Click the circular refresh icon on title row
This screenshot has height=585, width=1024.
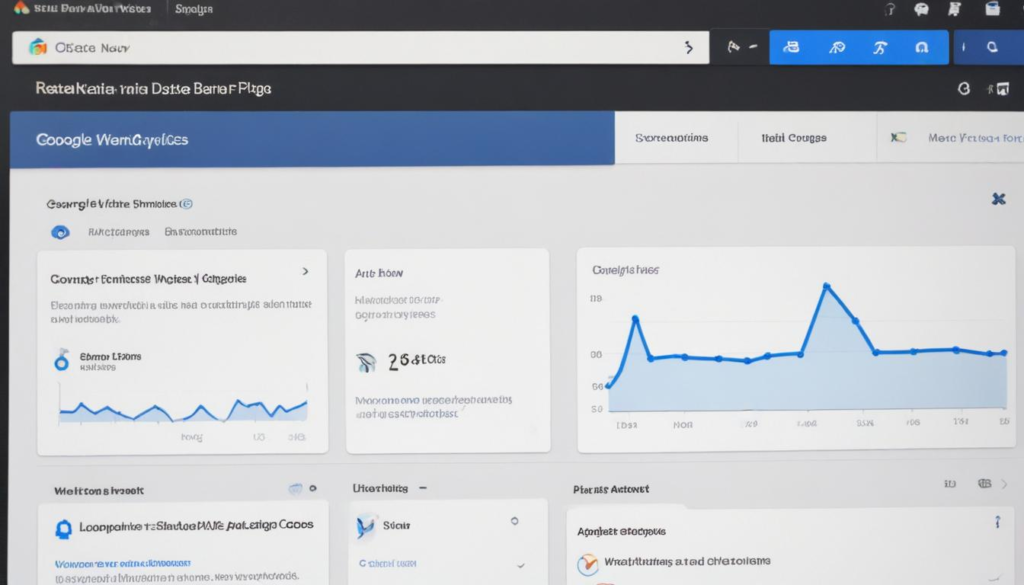[964, 88]
